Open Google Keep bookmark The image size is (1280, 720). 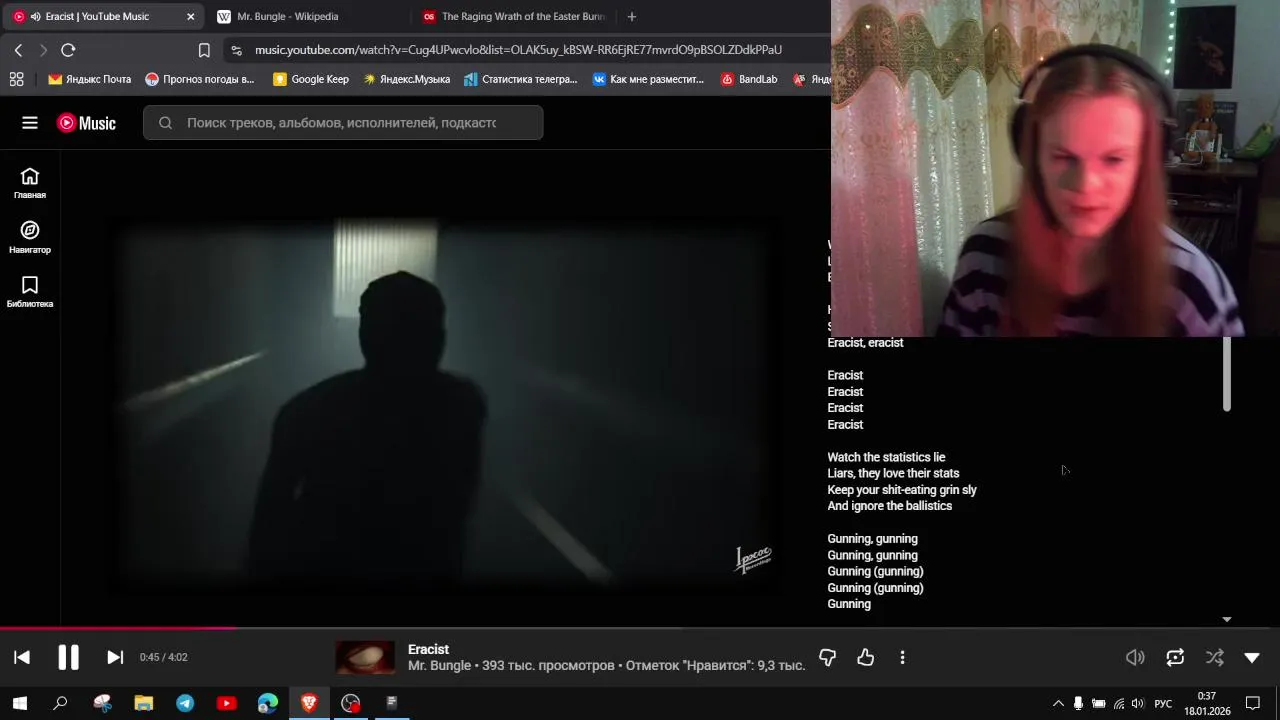pos(311,79)
